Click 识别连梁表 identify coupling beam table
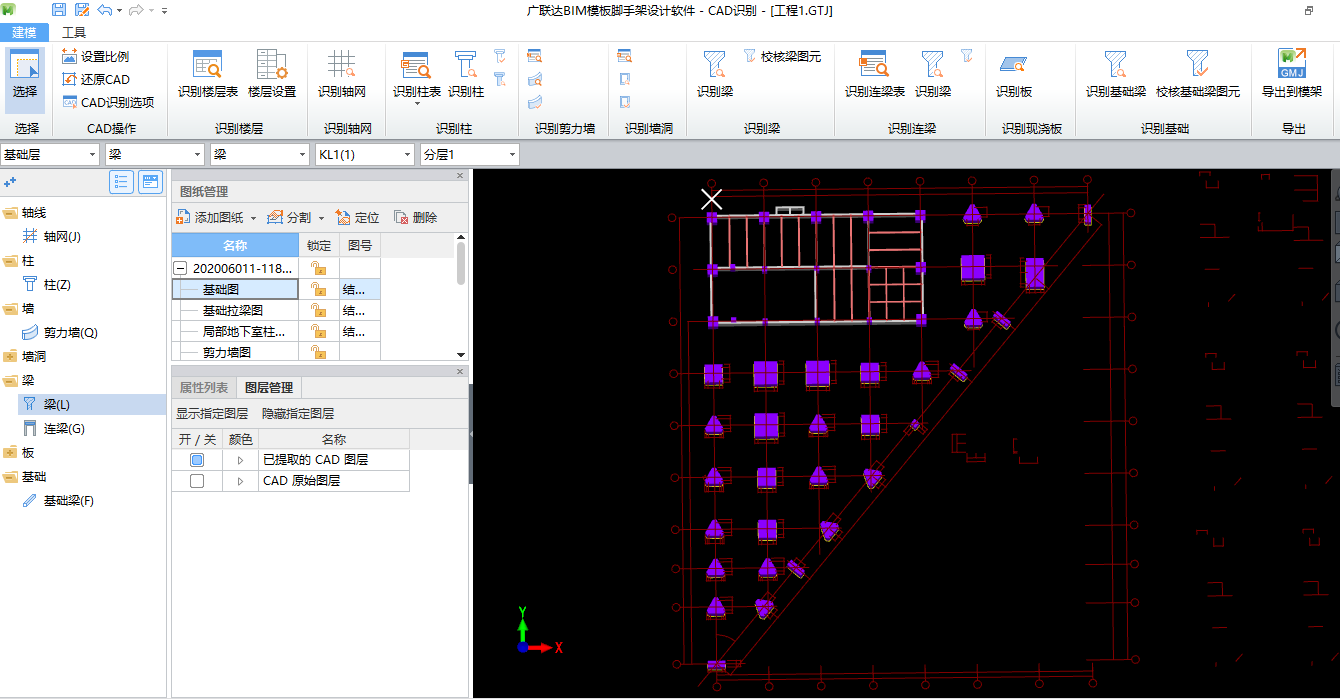The width and height of the screenshot is (1340, 699). (x=875, y=75)
